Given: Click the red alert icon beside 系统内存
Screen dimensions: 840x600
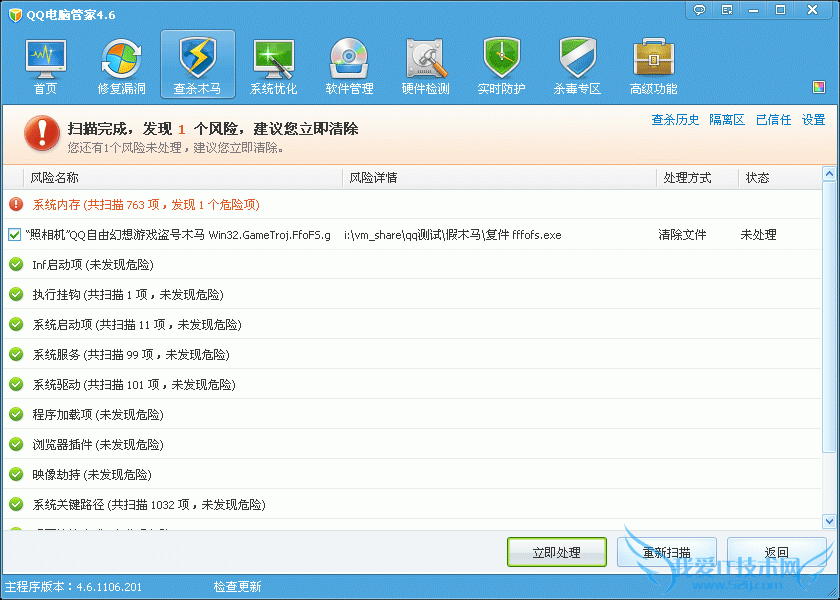Looking at the screenshot, I should click(16, 204).
